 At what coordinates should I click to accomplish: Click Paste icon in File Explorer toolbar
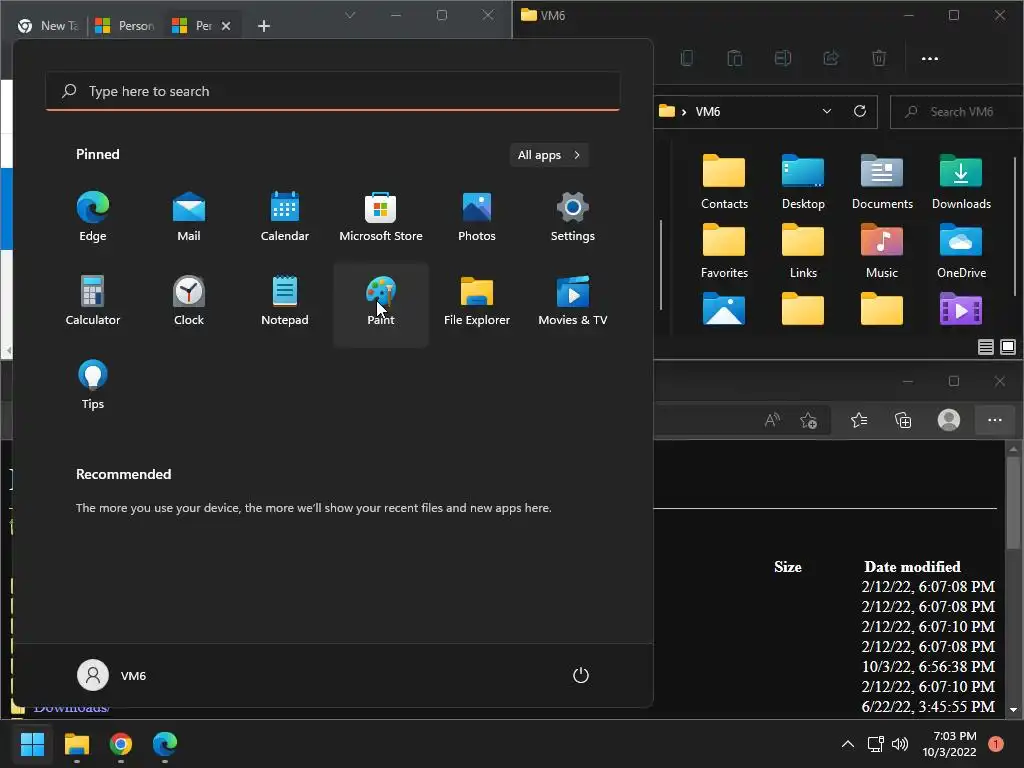(735, 58)
